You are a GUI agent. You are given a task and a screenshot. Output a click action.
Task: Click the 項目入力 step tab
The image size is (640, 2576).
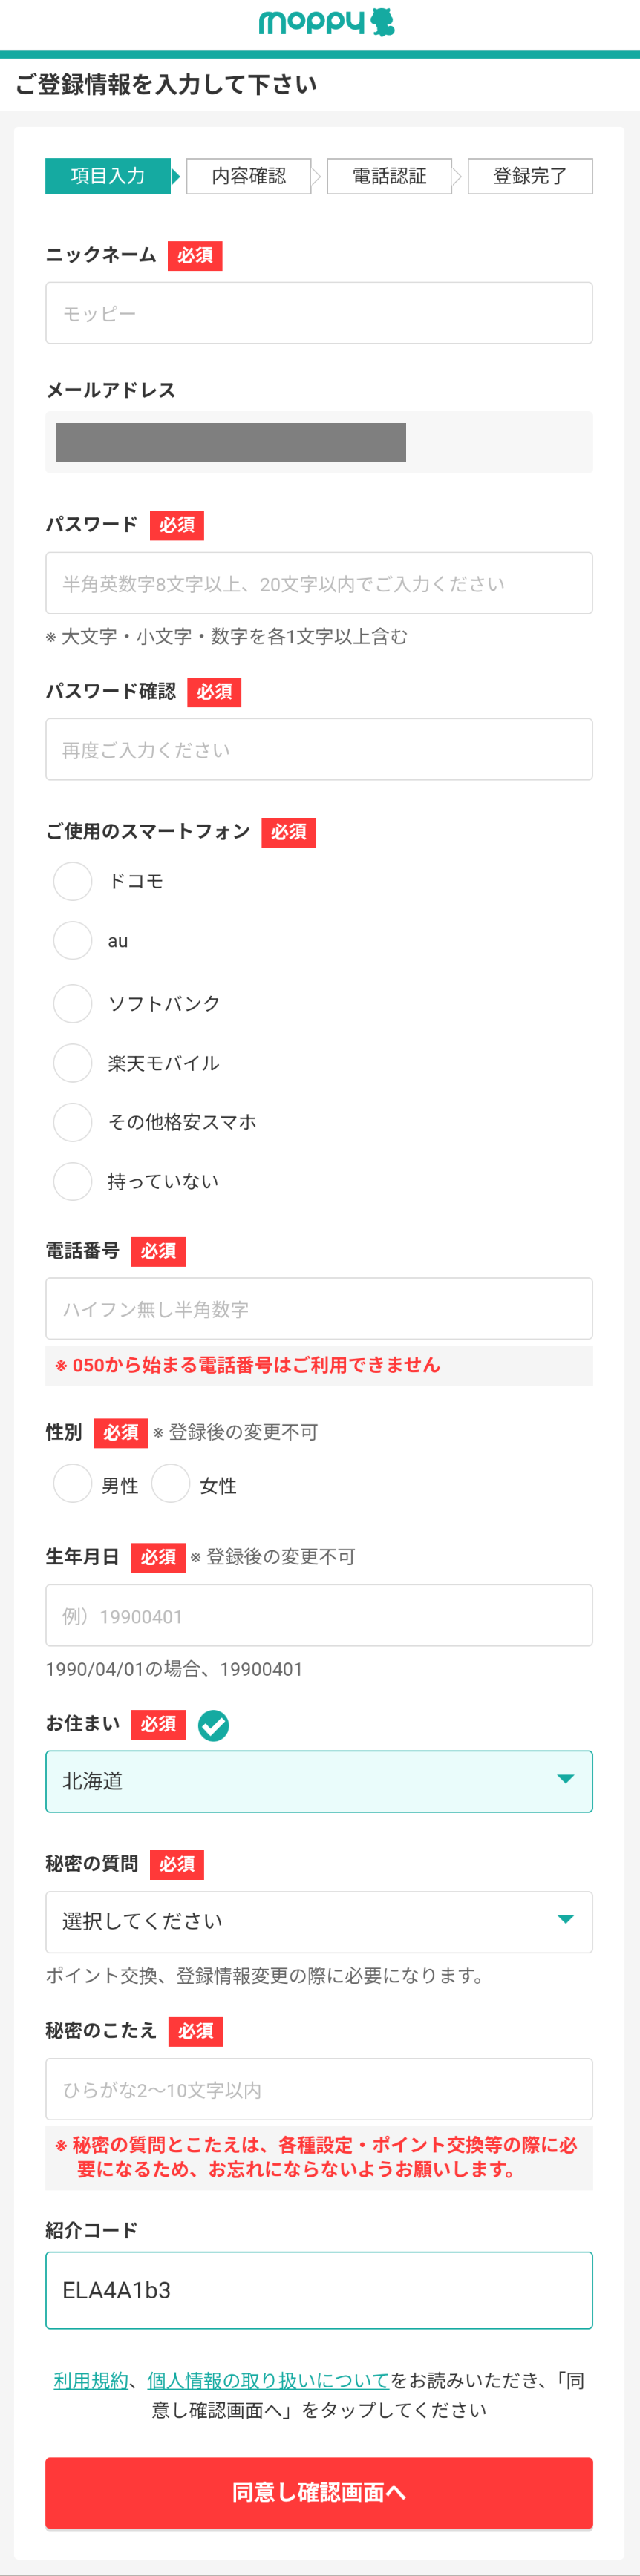pos(108,176)
